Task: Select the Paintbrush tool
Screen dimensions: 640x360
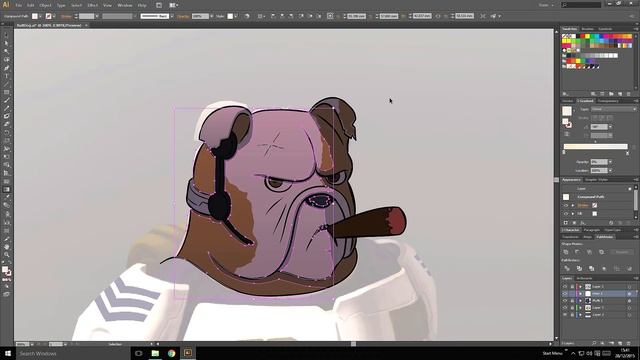Action: click(7, 100)
